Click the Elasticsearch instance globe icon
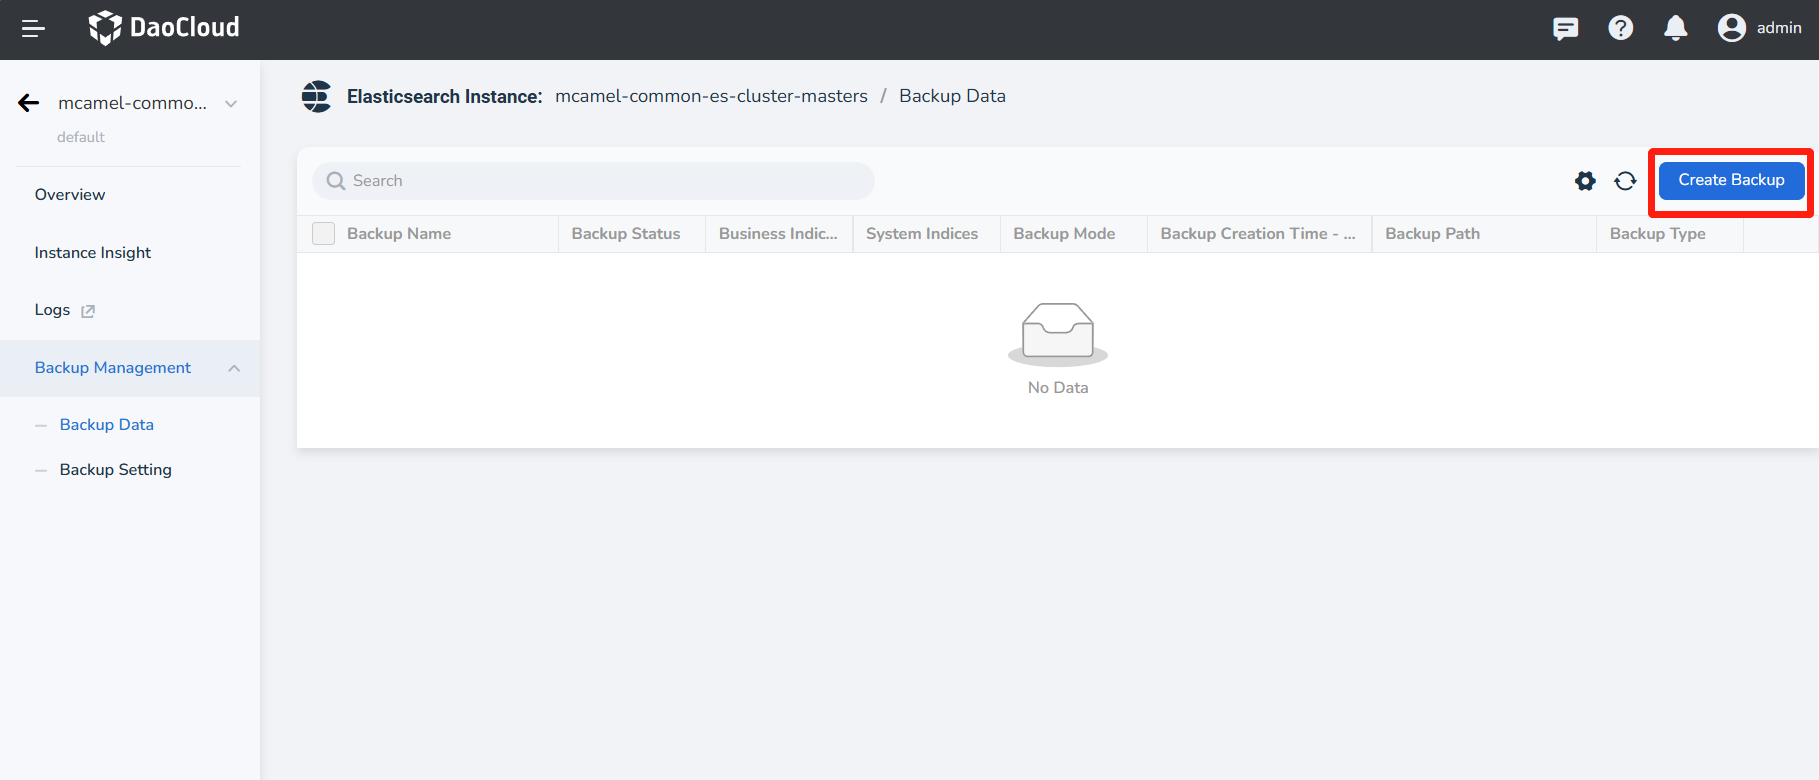Viewport: 1819px width, 780px height. click(317, 97)
